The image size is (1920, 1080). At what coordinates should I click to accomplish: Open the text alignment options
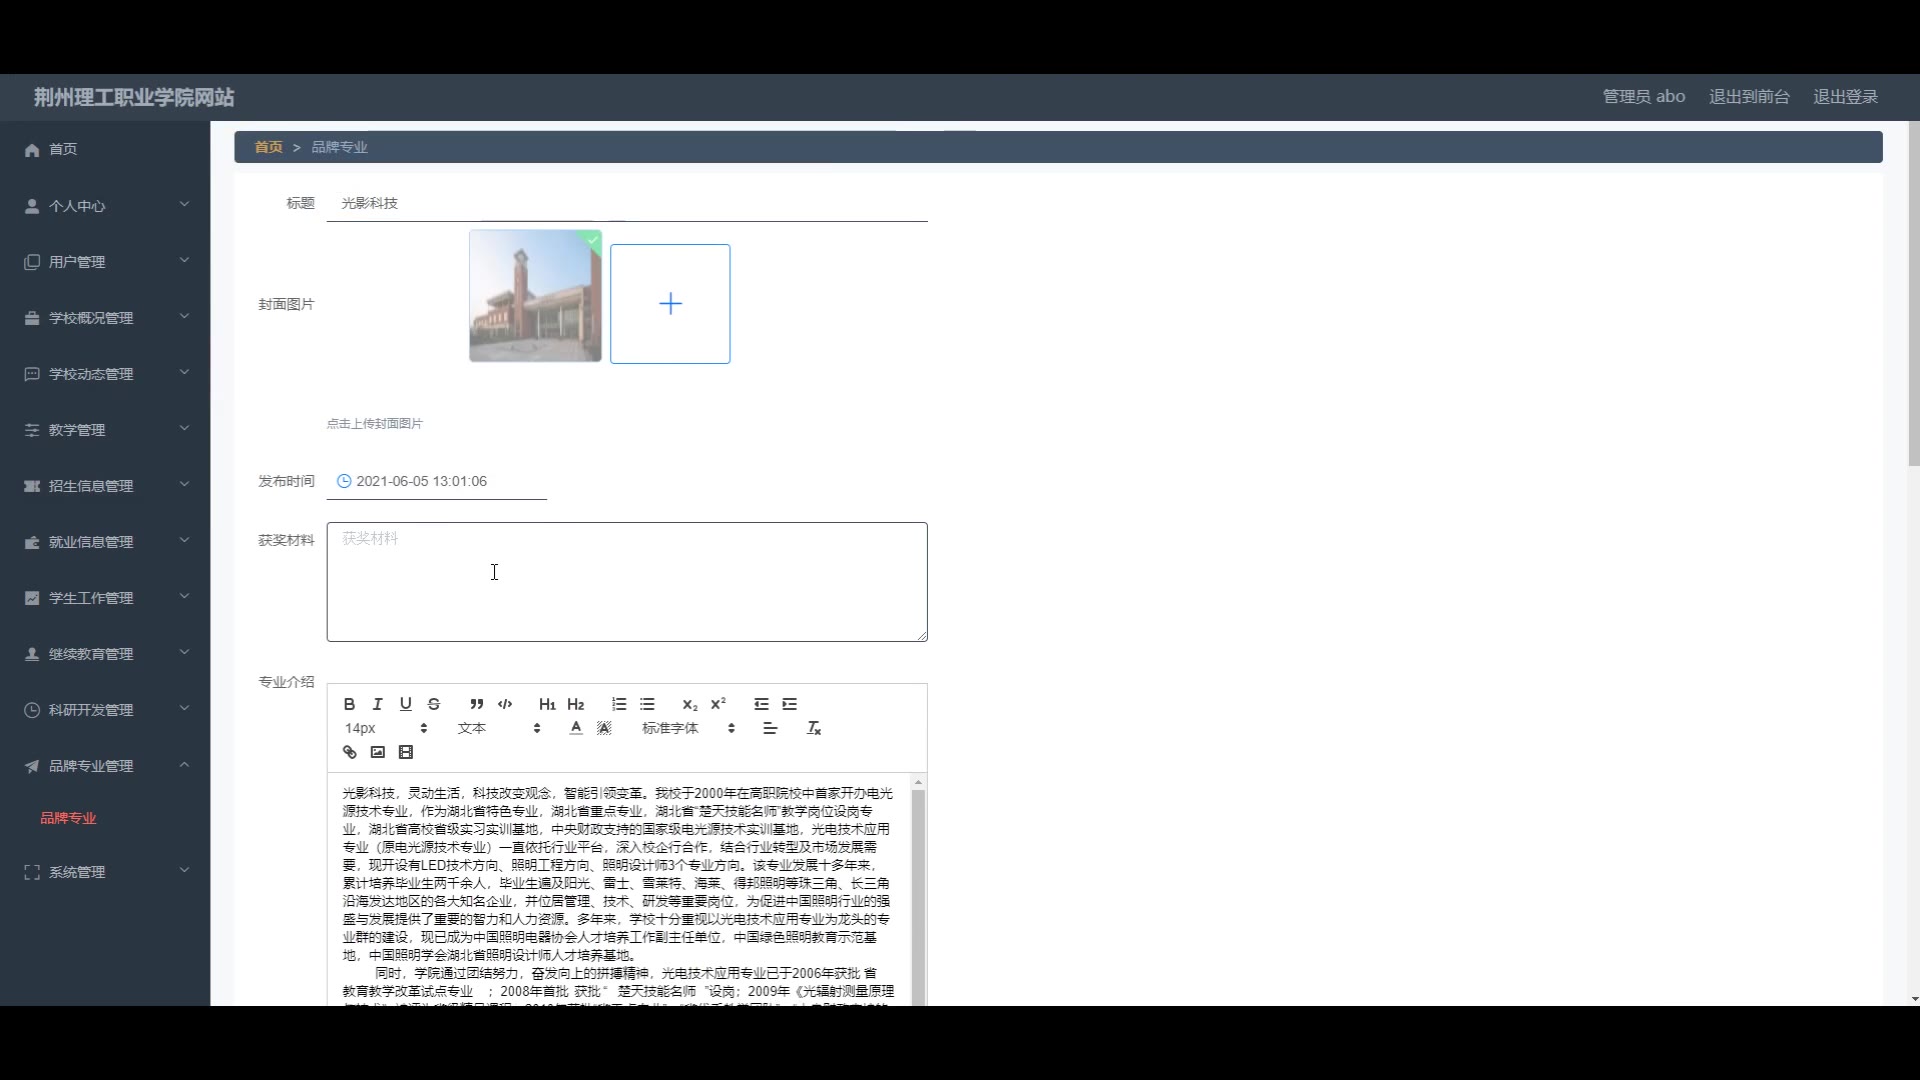pos(770,728)
